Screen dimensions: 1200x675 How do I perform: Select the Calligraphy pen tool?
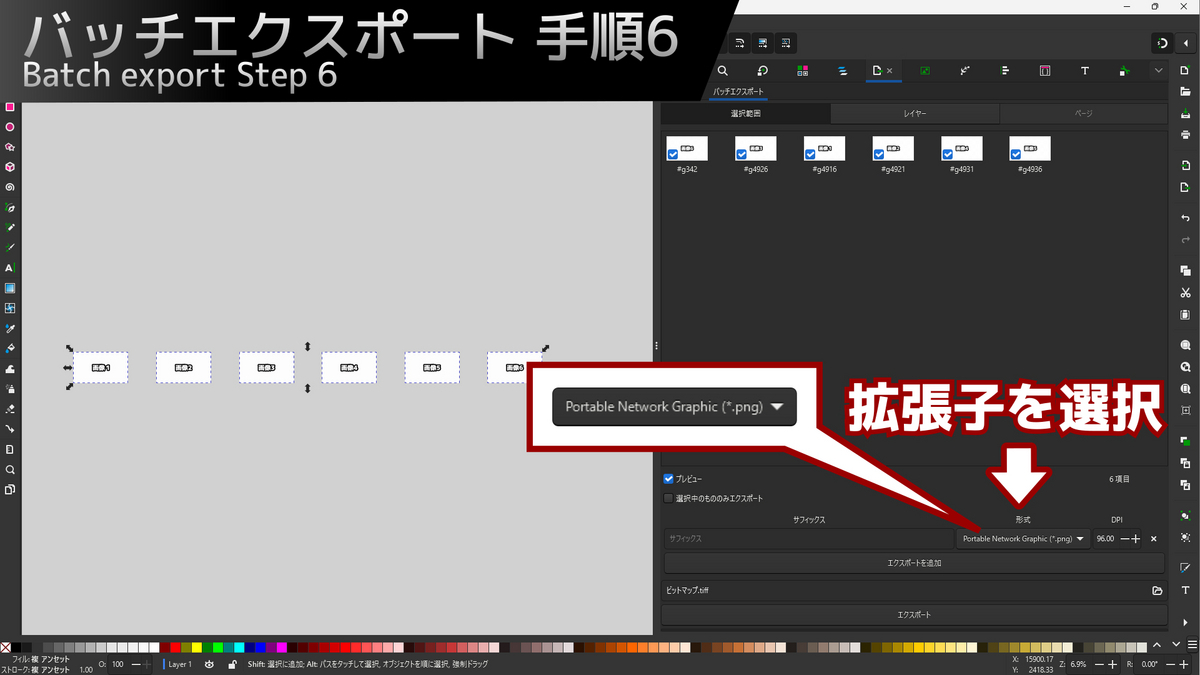point(8,248)
